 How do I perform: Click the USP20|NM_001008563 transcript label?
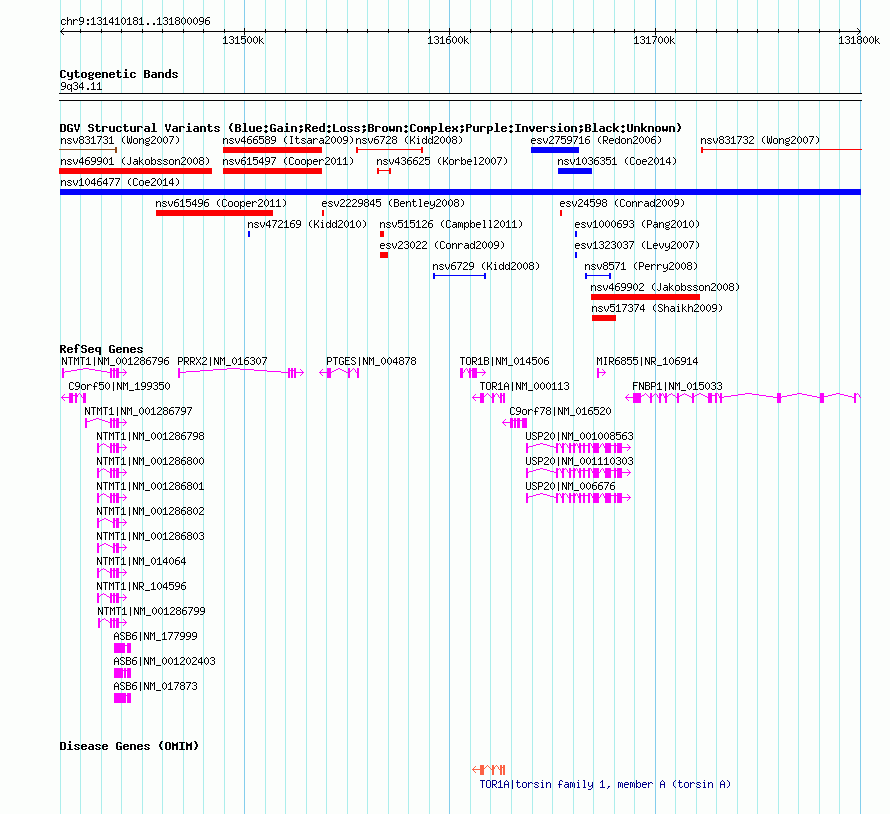tap(579, 436)
